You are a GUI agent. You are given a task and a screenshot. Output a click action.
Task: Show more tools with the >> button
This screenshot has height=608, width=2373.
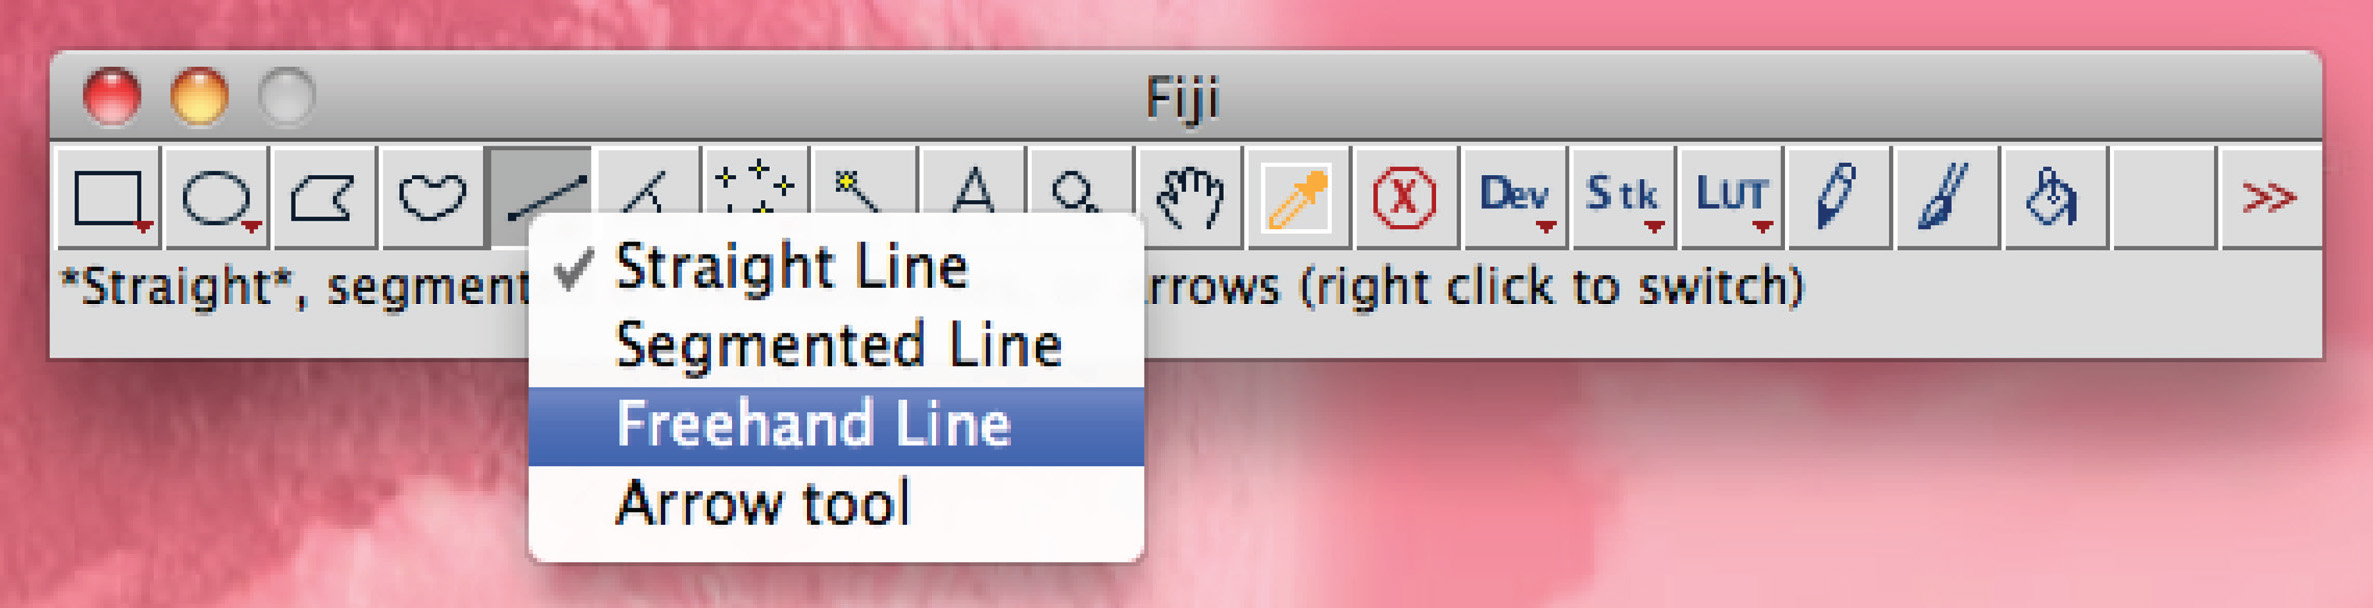[2269, 196]
